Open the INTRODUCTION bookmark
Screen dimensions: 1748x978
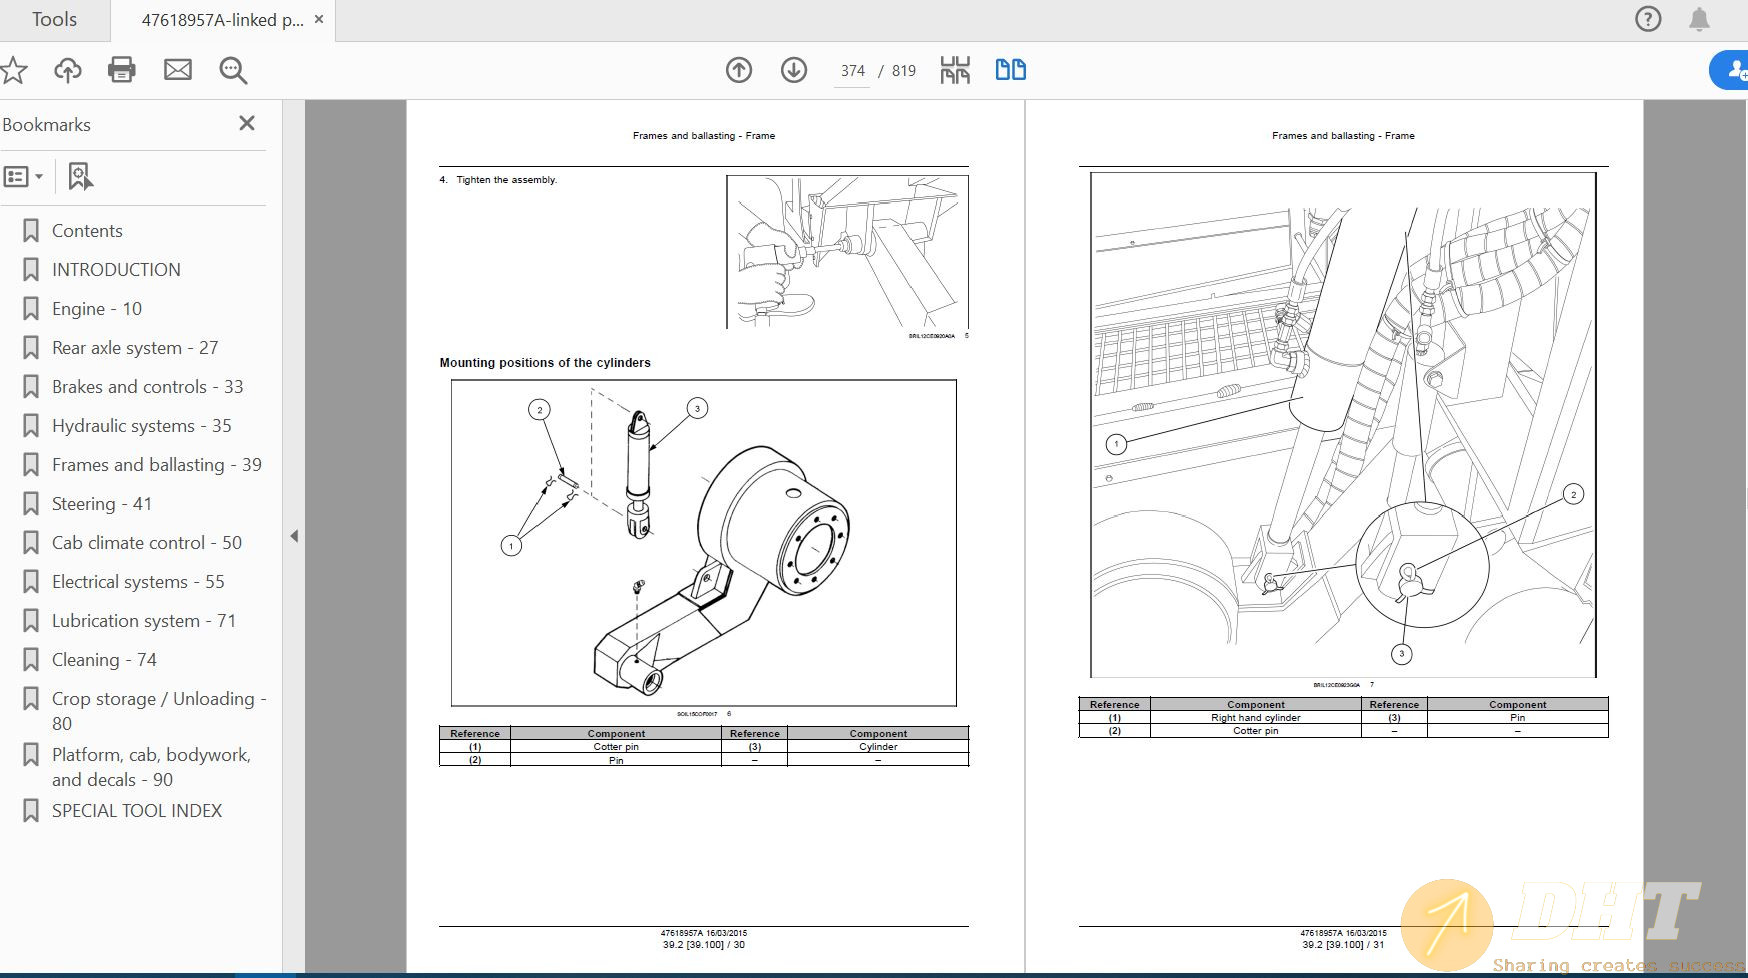116,270
